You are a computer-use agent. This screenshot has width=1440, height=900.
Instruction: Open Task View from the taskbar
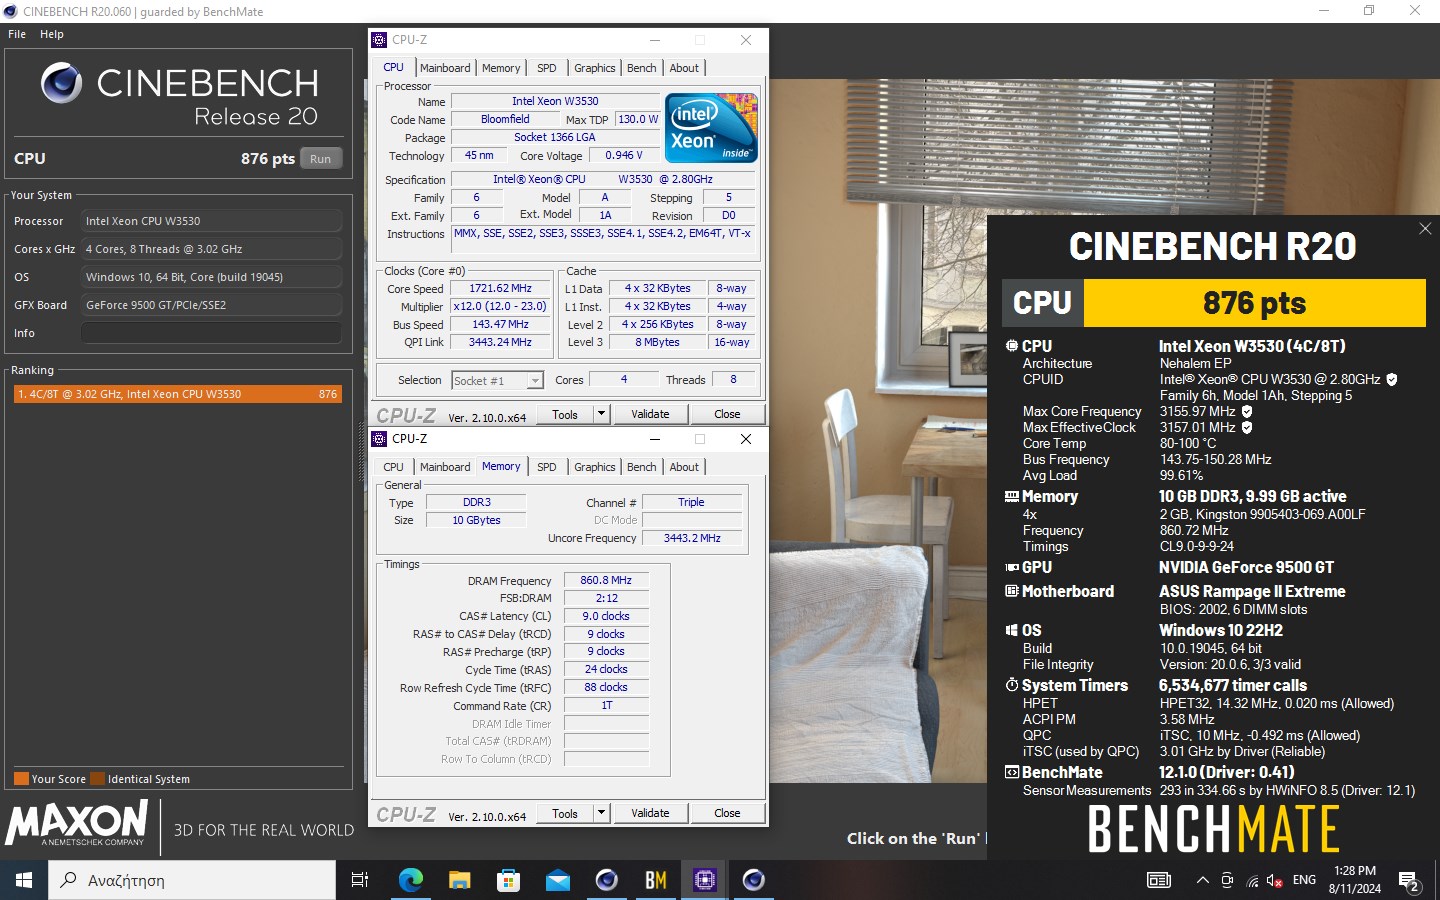click(360, 880)
